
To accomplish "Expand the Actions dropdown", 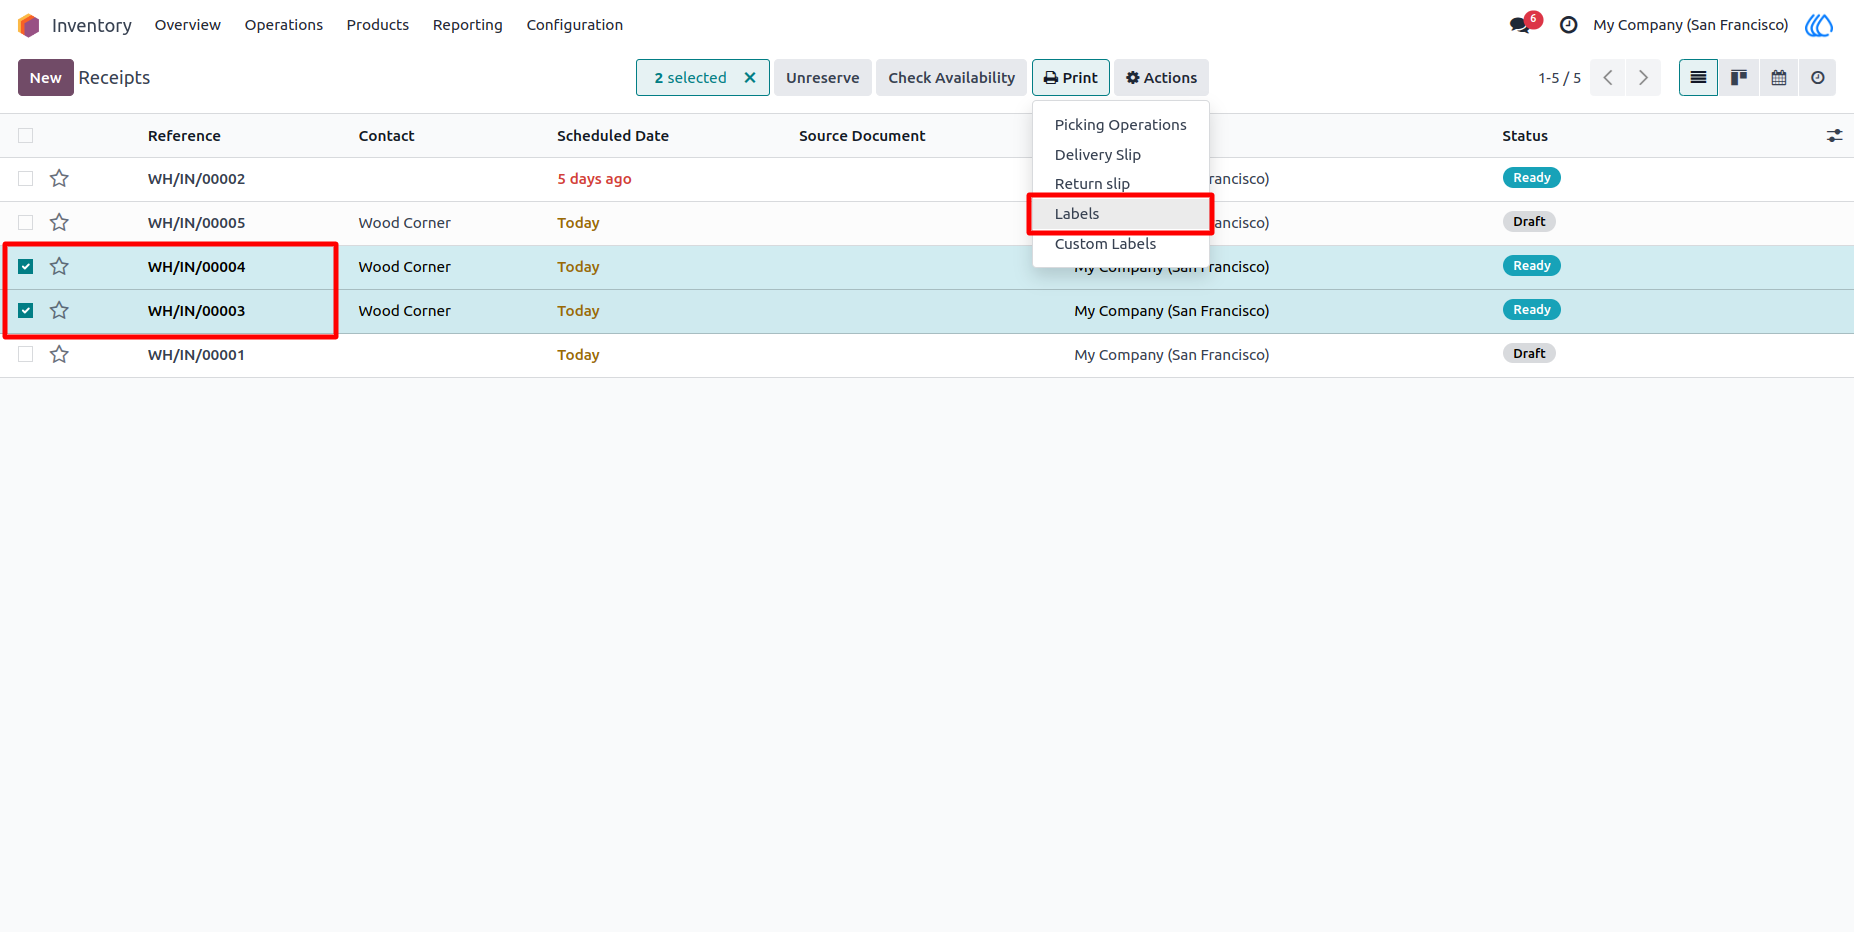I will click(1161, 78).
